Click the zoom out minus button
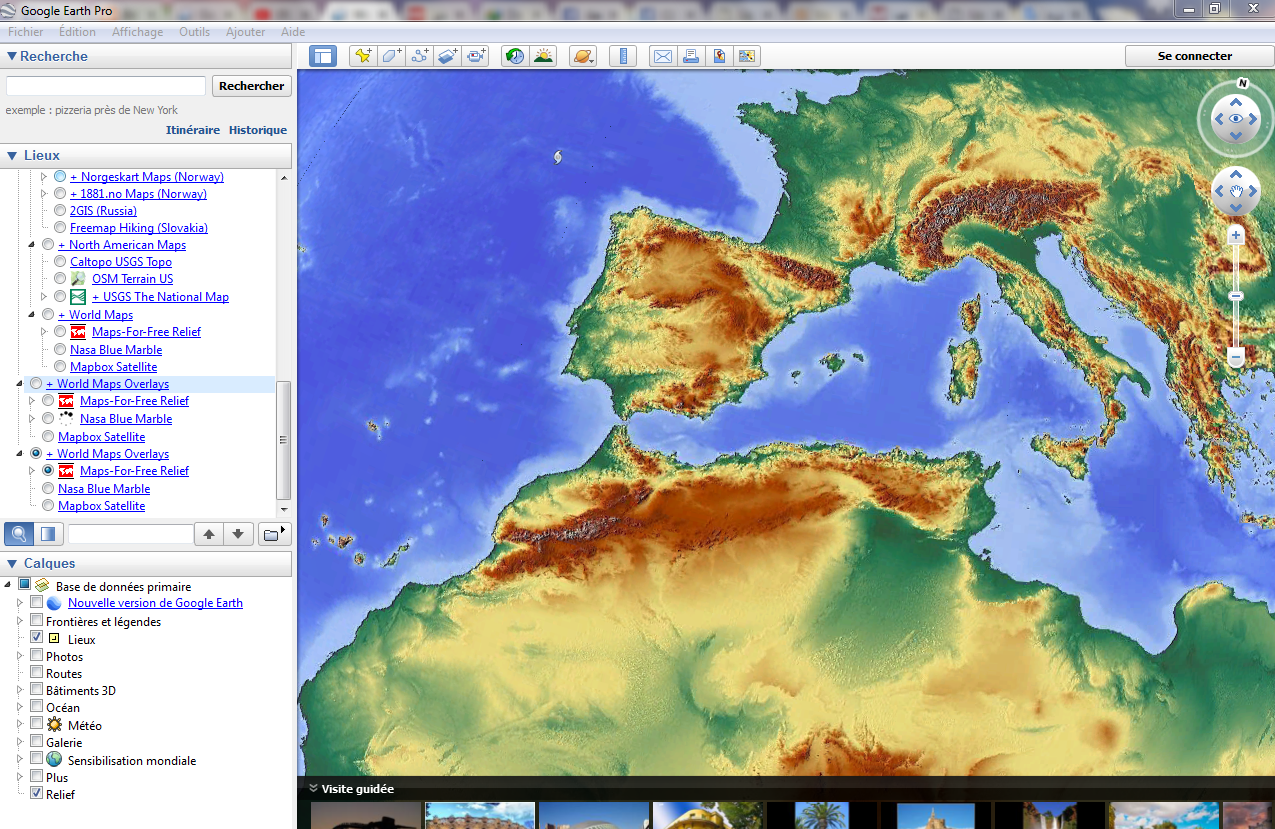1275x829 pixels. pyautogui.click(x=1236, y=356)
